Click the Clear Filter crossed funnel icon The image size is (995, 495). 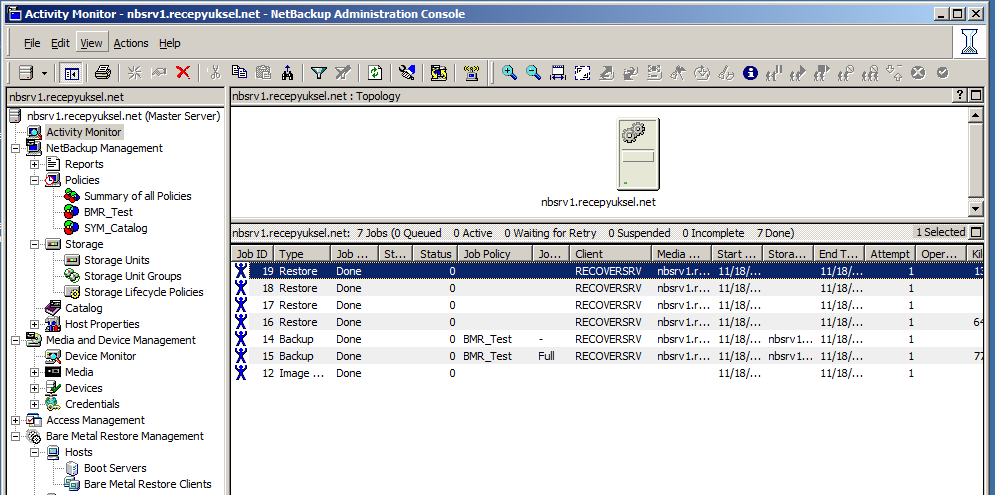coord(343,73)
